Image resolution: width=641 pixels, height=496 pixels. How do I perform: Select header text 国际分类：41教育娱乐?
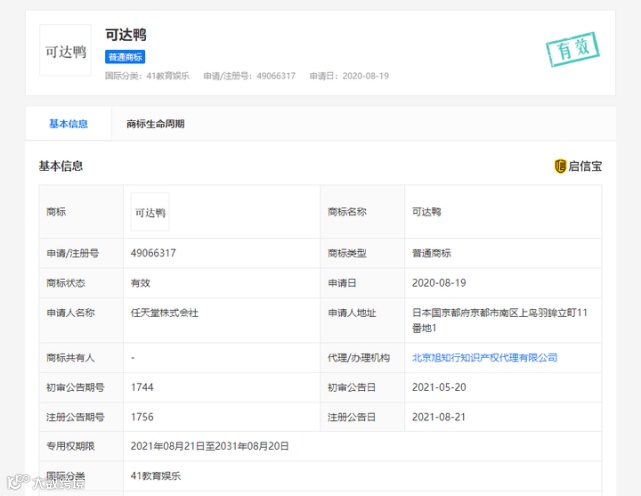[x=147, y=76]
